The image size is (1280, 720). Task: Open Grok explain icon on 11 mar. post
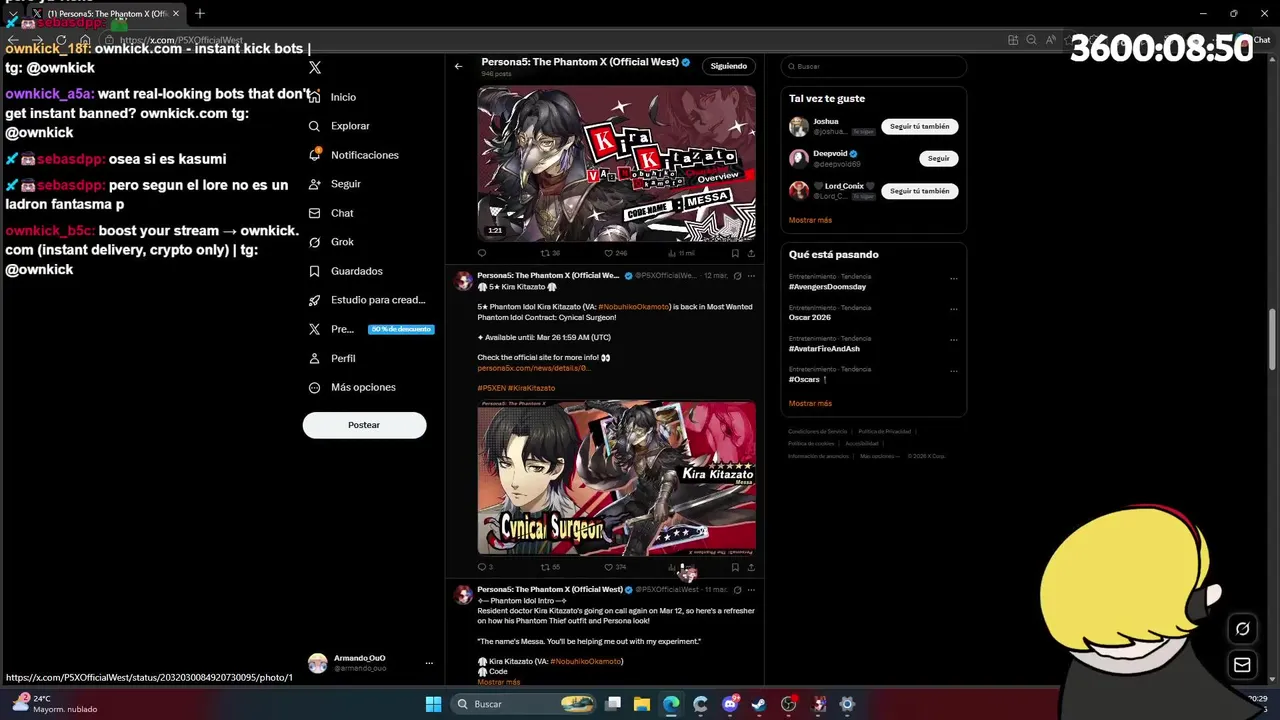[738, 590]
